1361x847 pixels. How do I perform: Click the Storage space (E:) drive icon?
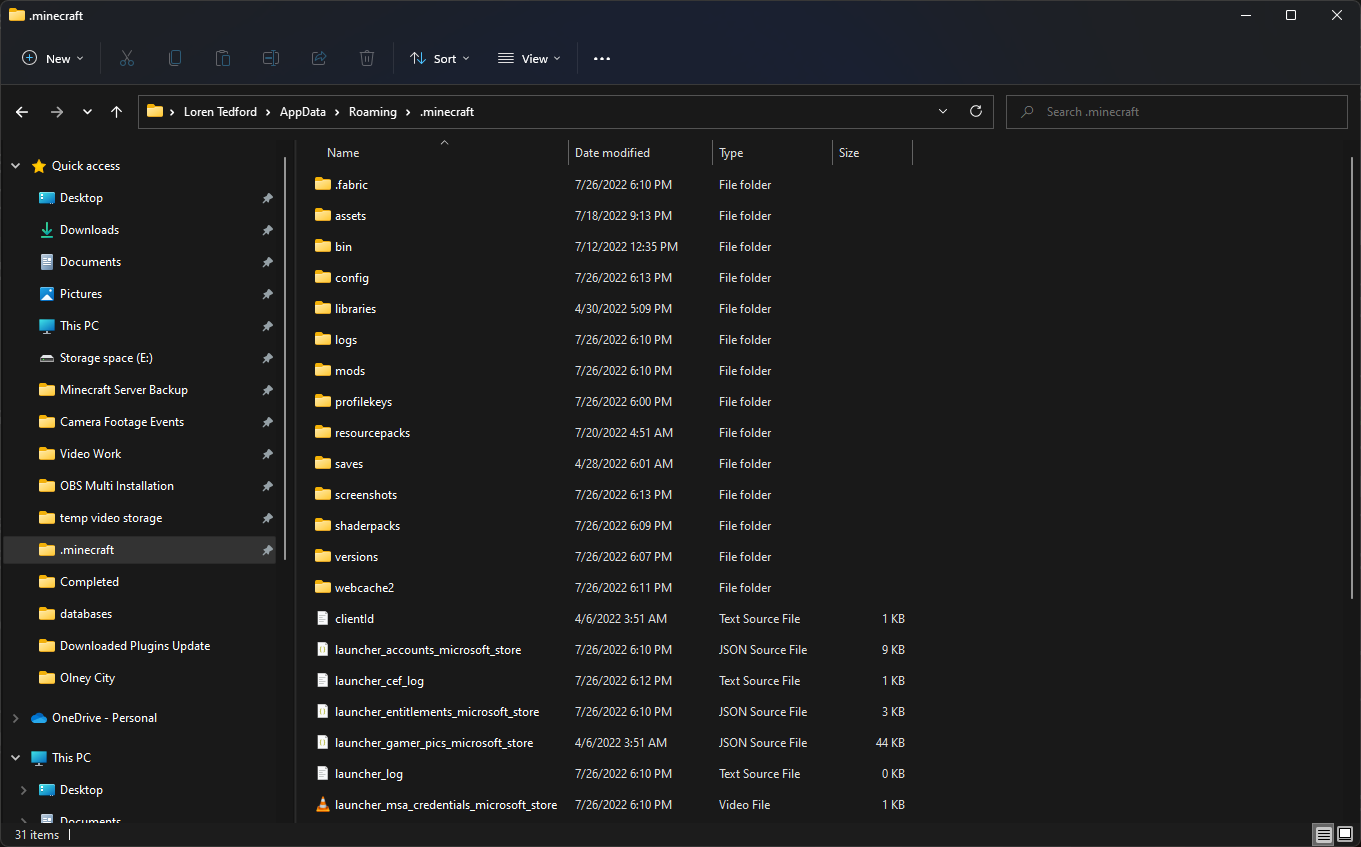46,358
